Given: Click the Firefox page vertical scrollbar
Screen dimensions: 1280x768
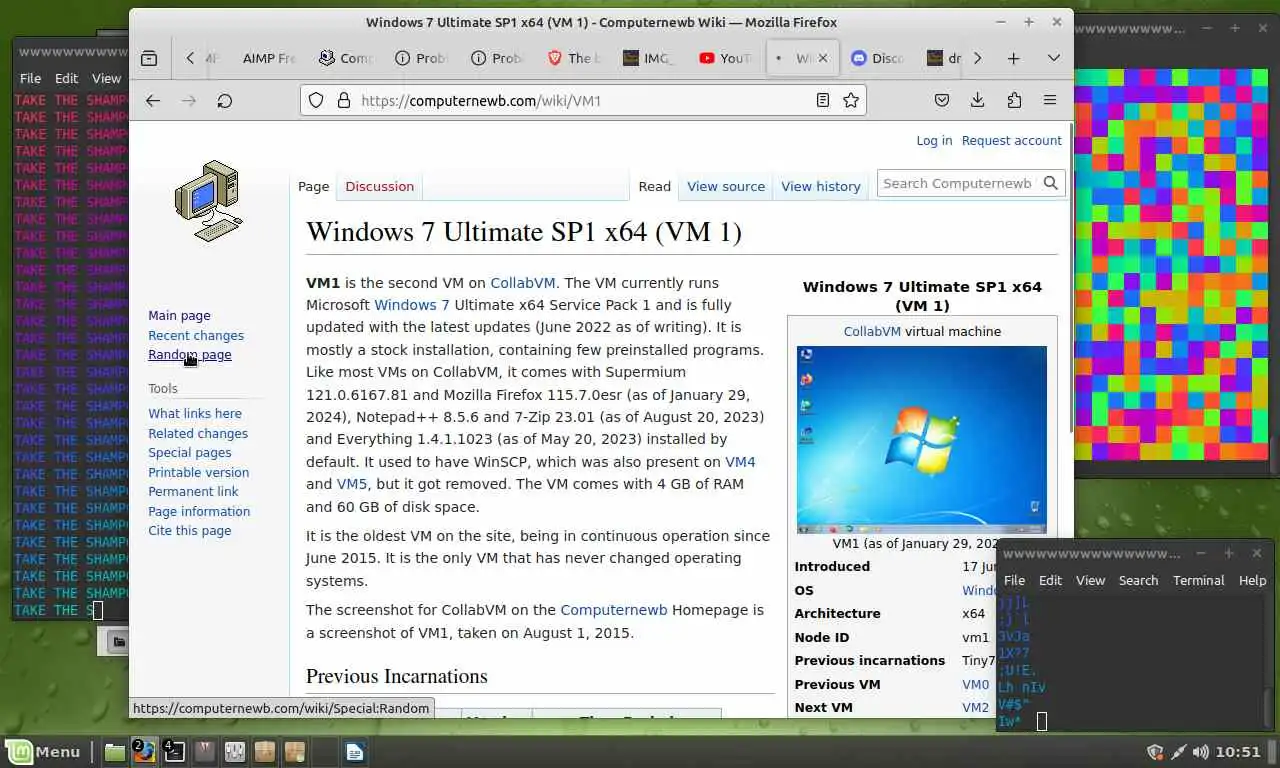Looking at the screenshot, I should tap(1070, 280).
